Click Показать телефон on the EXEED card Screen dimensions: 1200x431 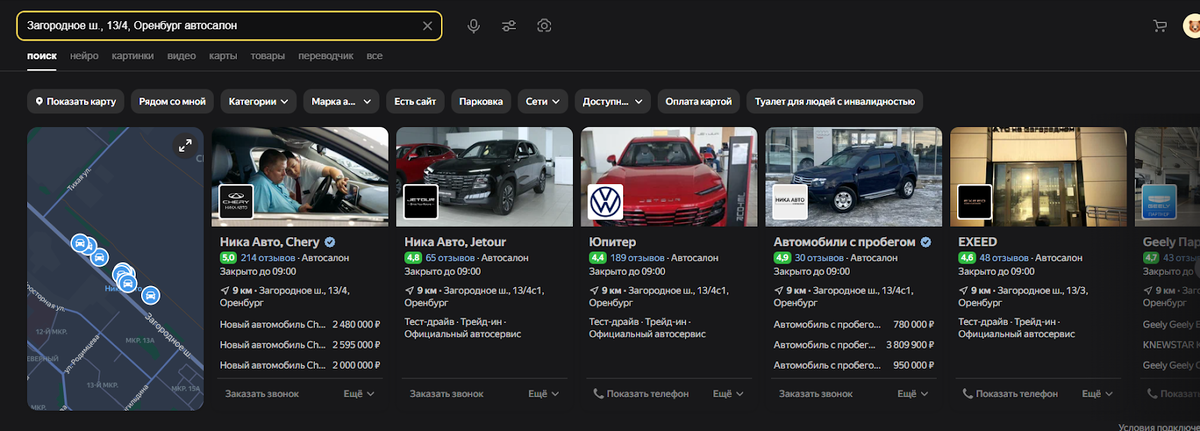[1009, 394]
